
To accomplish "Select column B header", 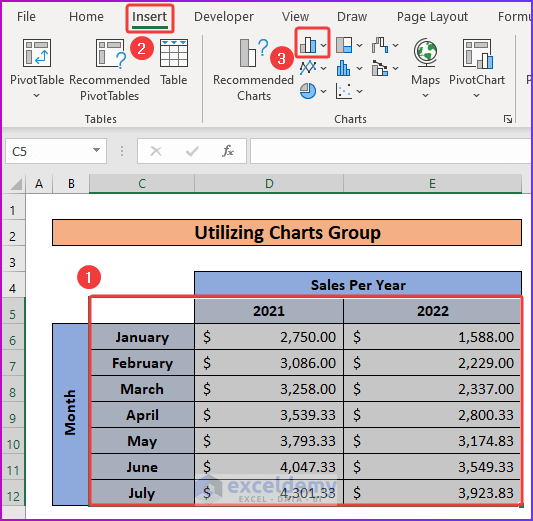I will pyautogui.click(x=71, y=184).
